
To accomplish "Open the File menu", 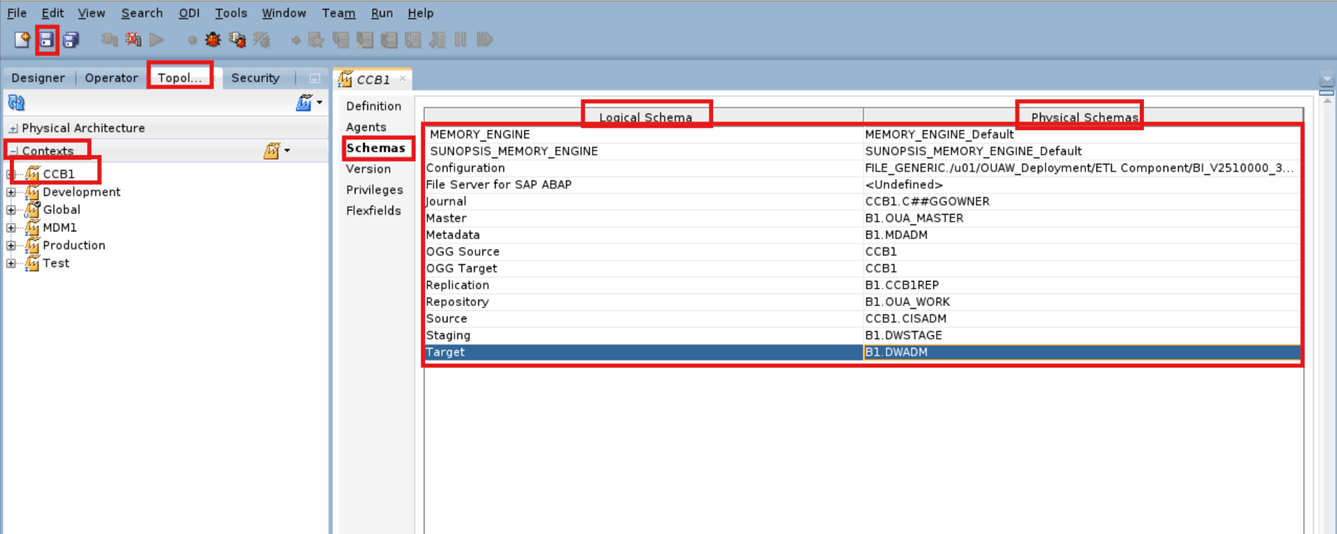I will pos(17,13).
